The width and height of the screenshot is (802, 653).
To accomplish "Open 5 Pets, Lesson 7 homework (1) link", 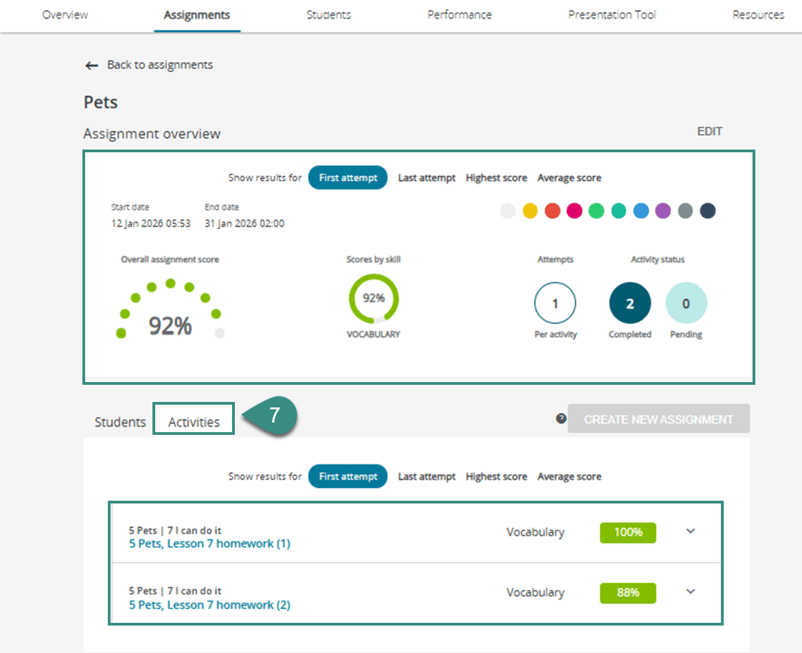I will [209, 544].
